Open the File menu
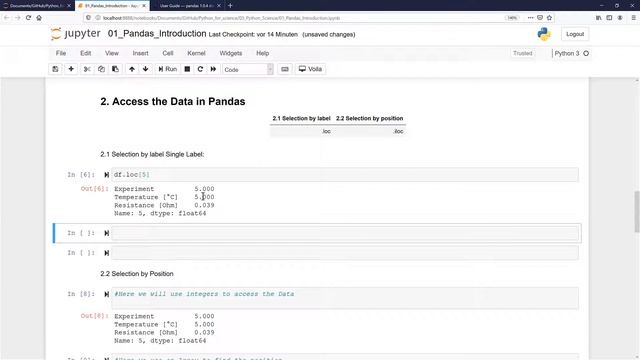Image resolution: width=640 pixels, height=360 pixels. [61, 53]
